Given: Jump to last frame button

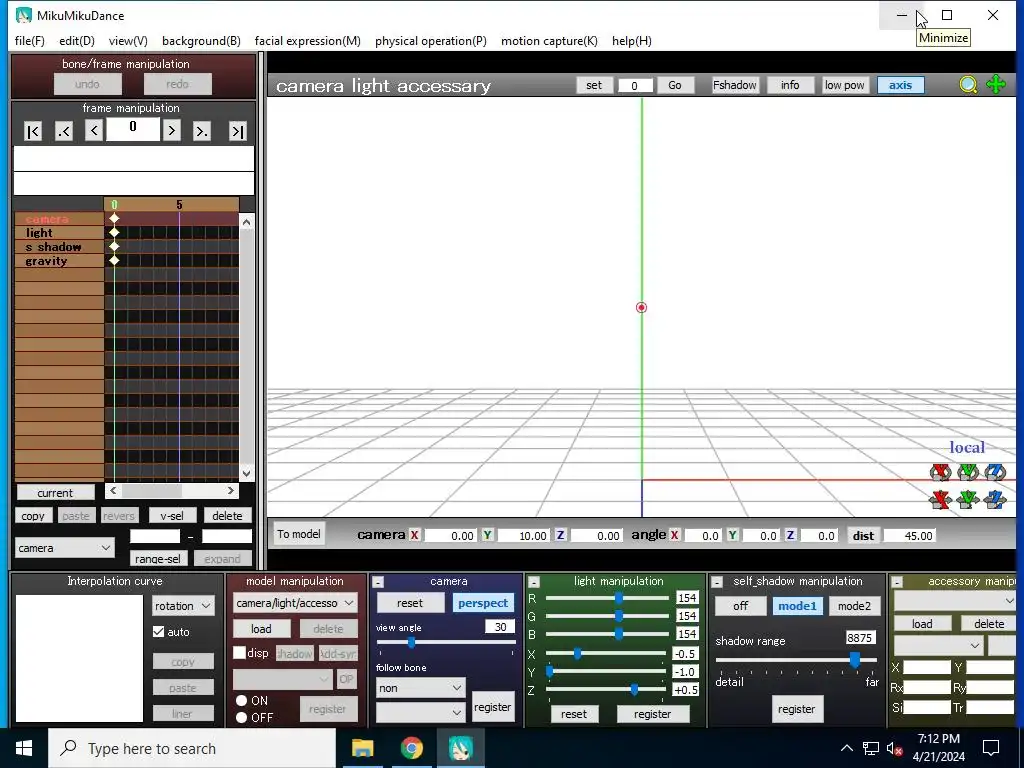Looking at the screenshot, I should (x=238, y=131).
